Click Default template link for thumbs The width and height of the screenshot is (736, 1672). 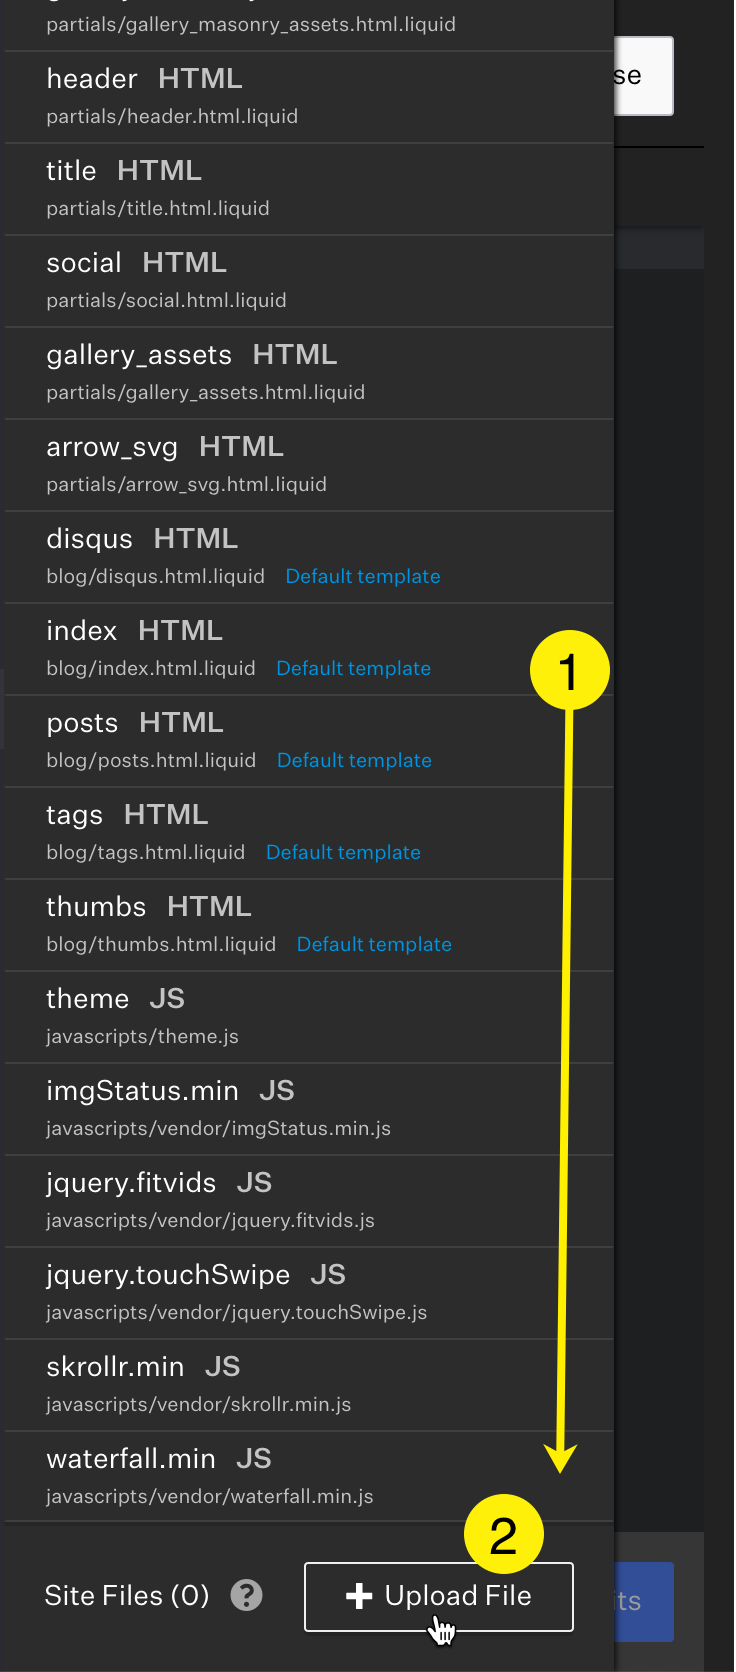[x=374, y=944]
